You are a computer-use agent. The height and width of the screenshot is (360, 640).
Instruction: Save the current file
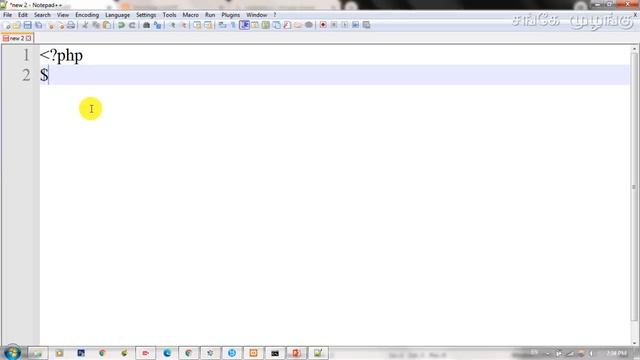[x=27, y=25]
